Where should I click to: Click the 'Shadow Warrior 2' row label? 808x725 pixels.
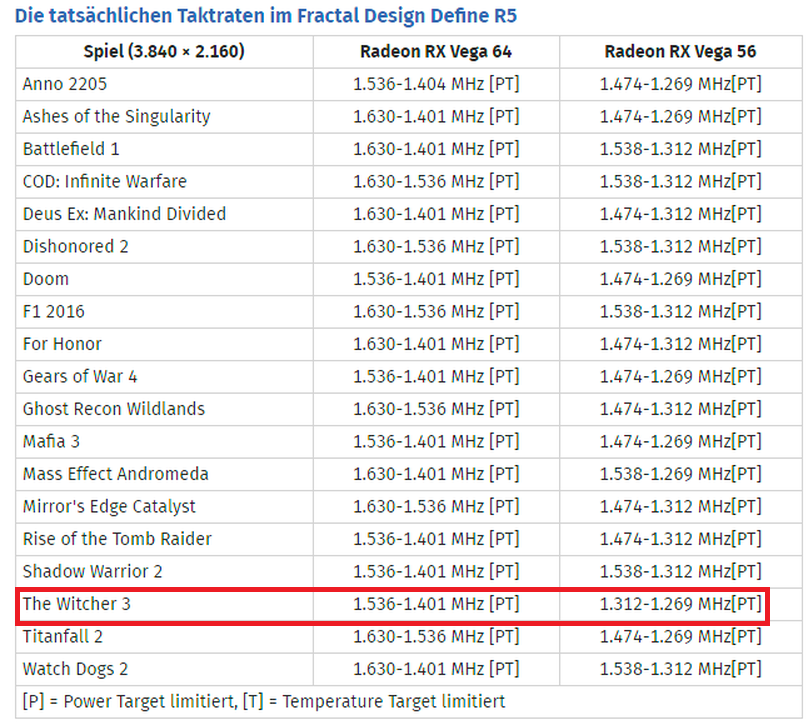[x=92, y=571]
